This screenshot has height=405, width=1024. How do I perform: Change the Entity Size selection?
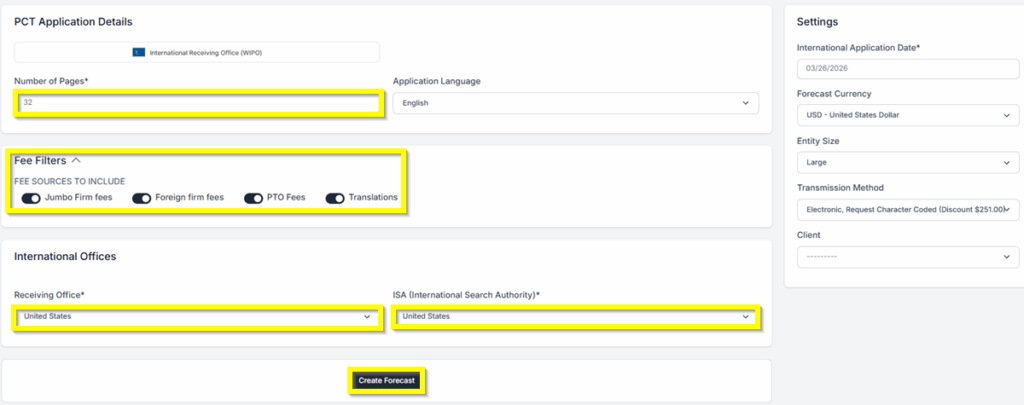point(907,162)
